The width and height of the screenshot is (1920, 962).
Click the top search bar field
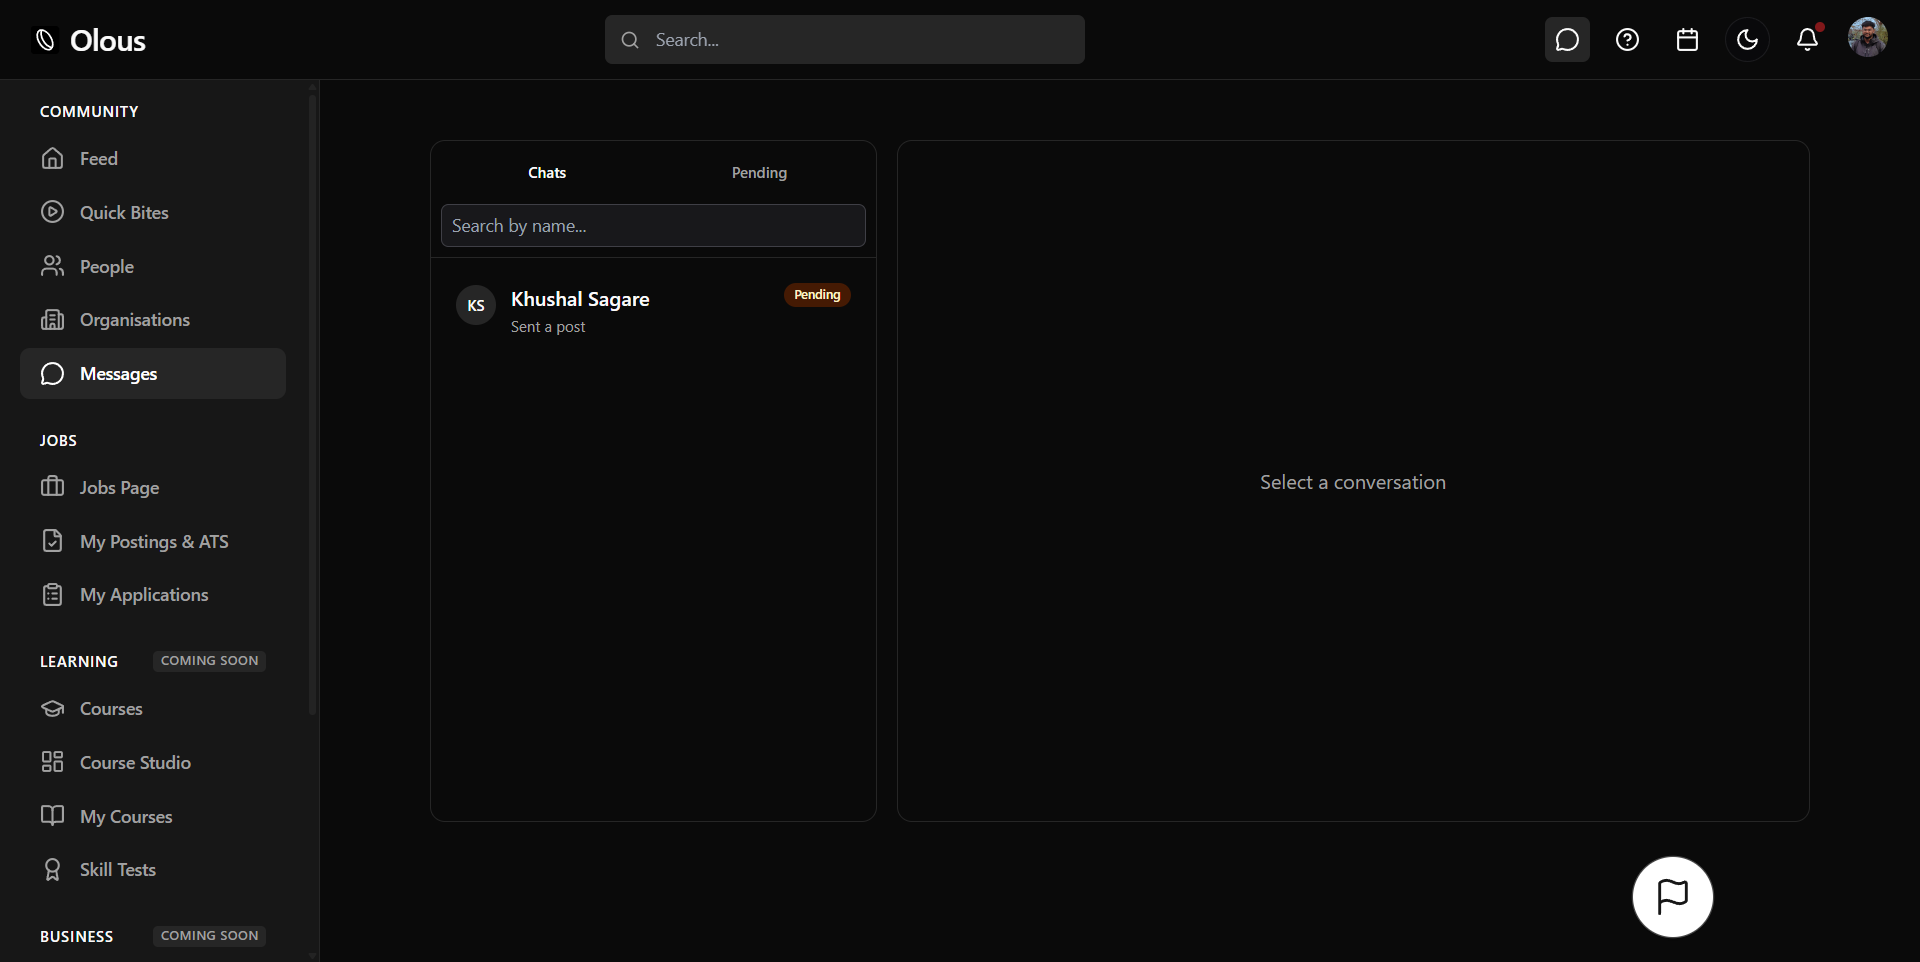pos(844,40)
